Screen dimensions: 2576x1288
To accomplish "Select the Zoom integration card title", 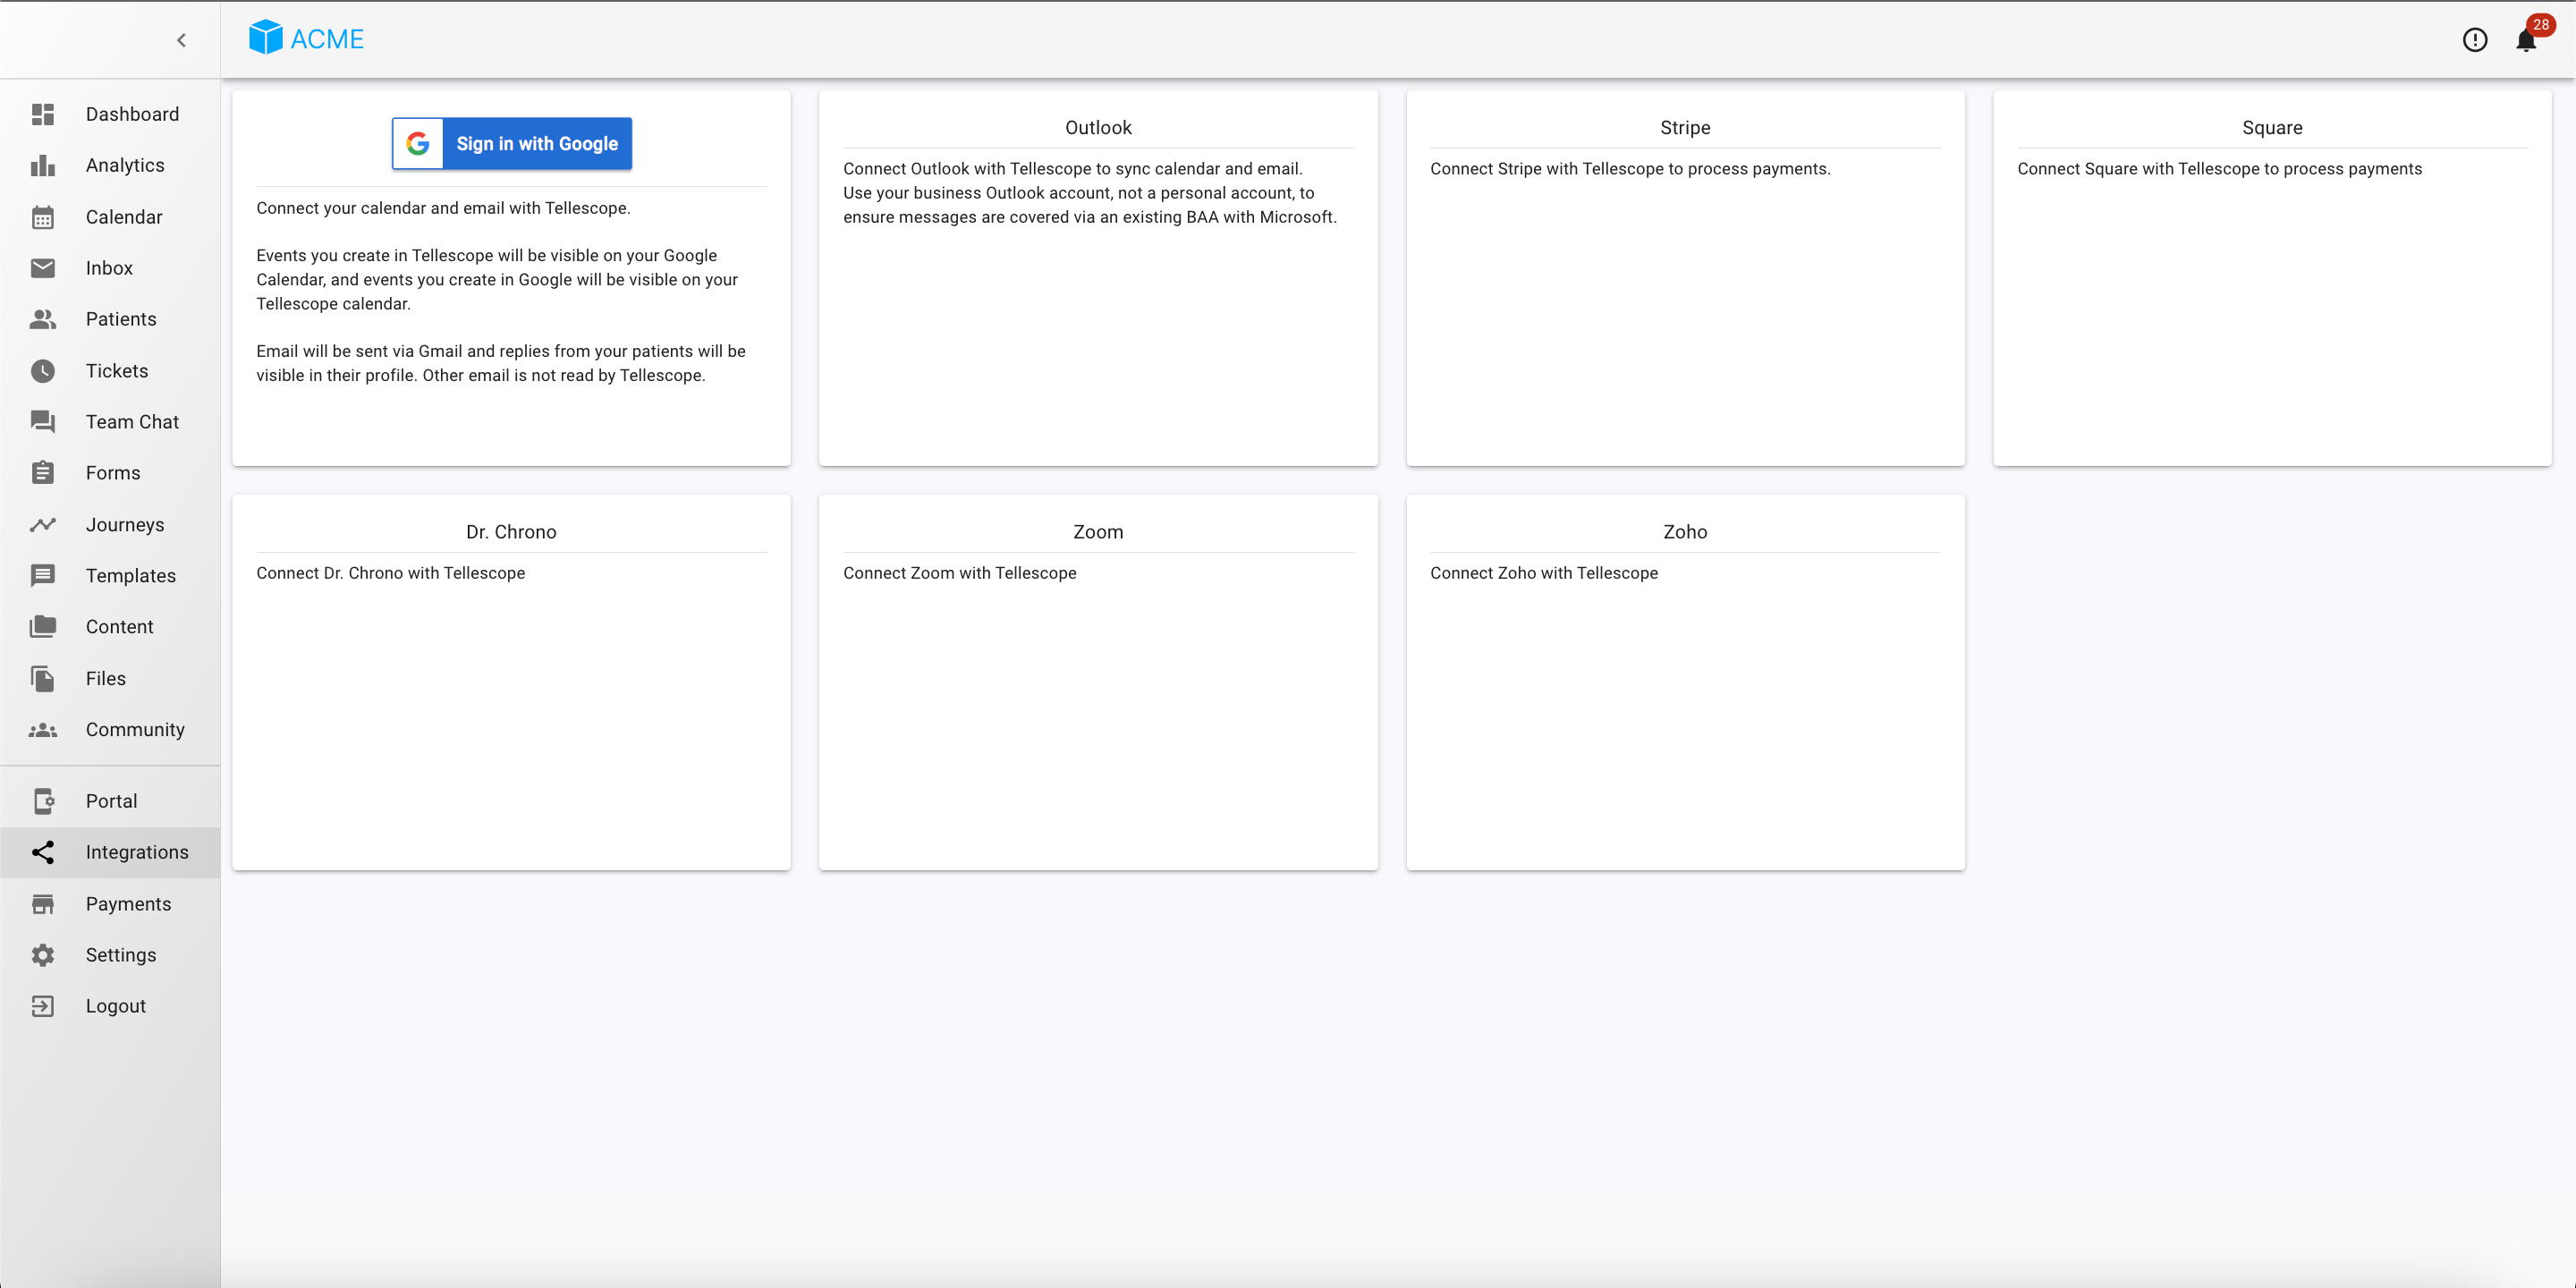I will tap(1098, 532).
